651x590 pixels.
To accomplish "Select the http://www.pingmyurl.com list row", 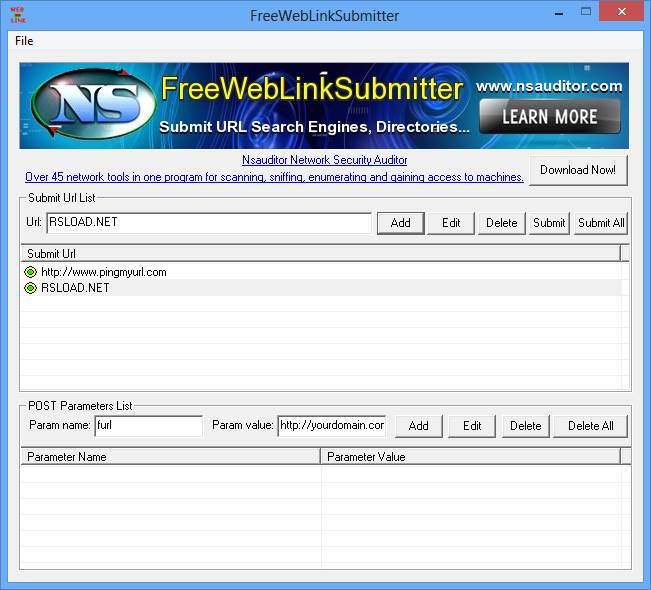I will (x=321, y=272).
